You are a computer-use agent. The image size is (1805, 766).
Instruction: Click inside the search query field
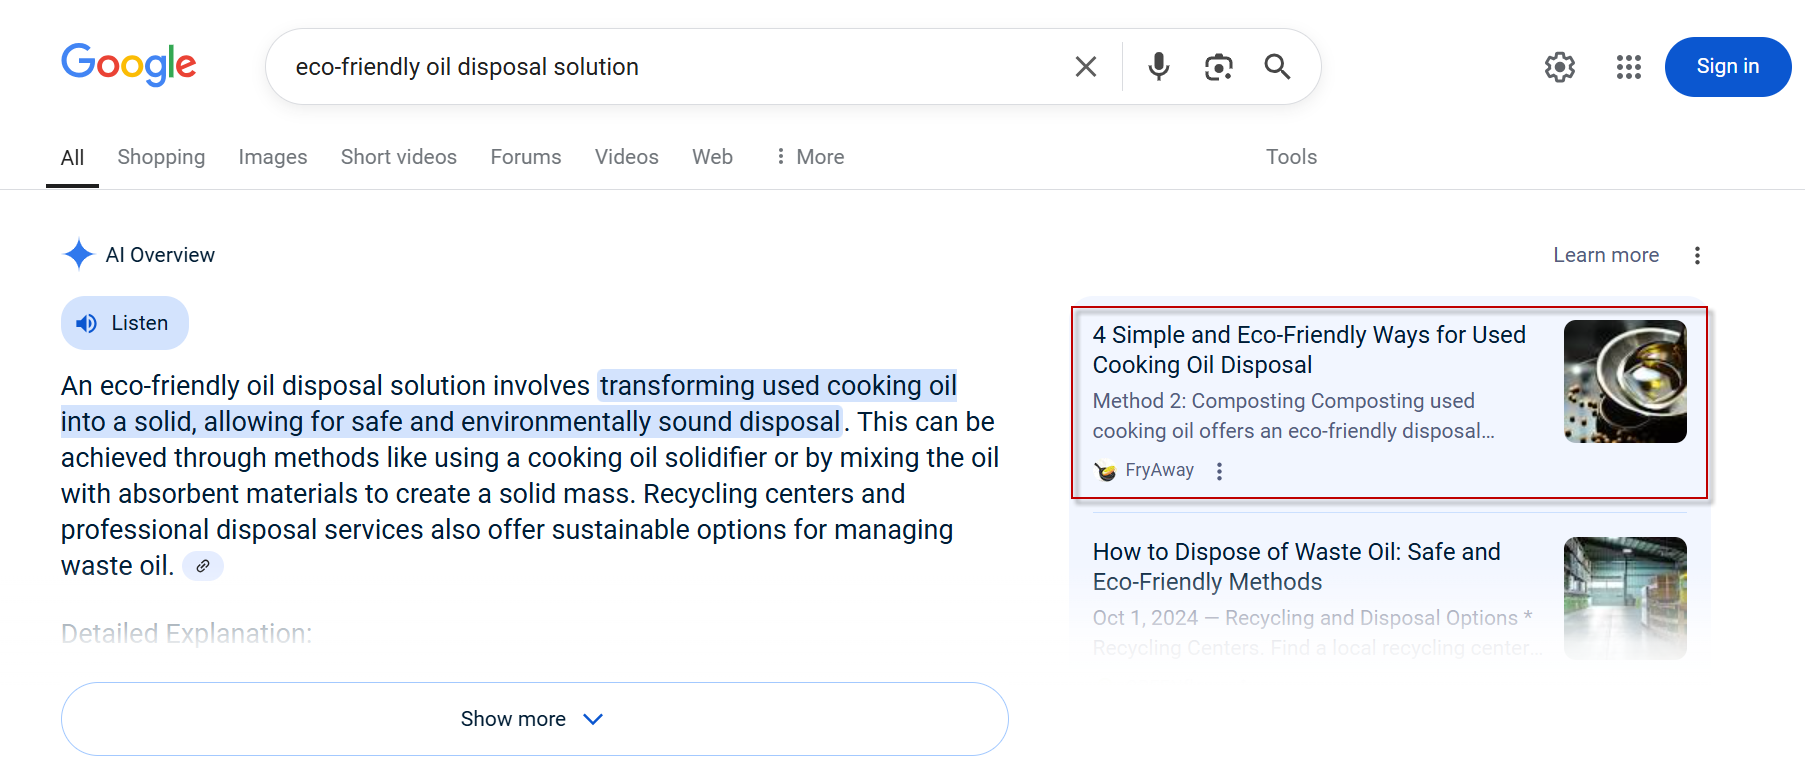click(x=670, y=67)
